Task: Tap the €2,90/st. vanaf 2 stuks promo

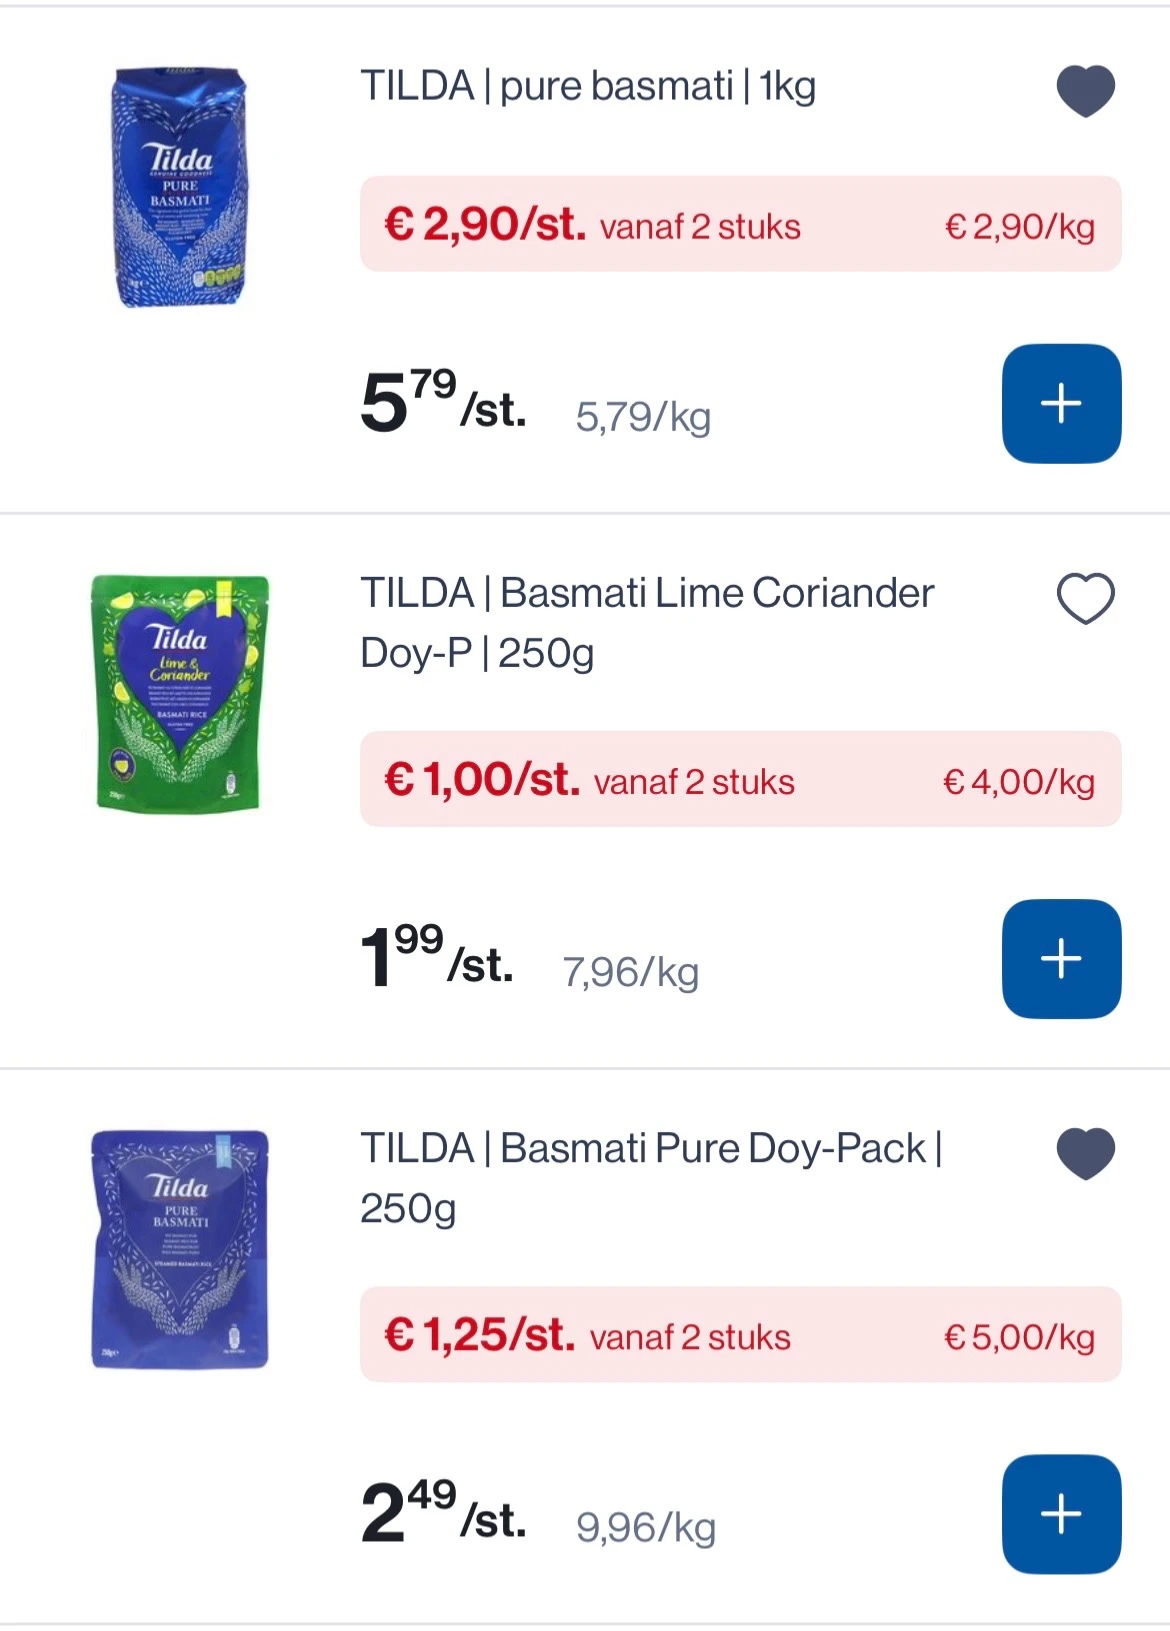Action: pyautogui.click(x=740, y=224)
